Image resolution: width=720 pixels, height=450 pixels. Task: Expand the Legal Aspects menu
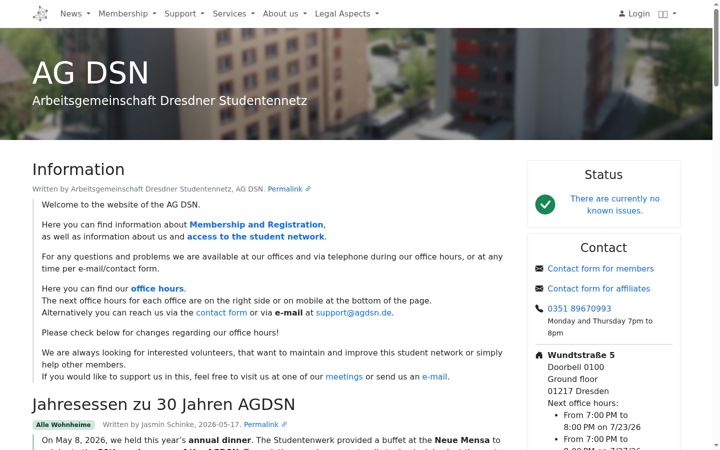[x=347, y=14]
